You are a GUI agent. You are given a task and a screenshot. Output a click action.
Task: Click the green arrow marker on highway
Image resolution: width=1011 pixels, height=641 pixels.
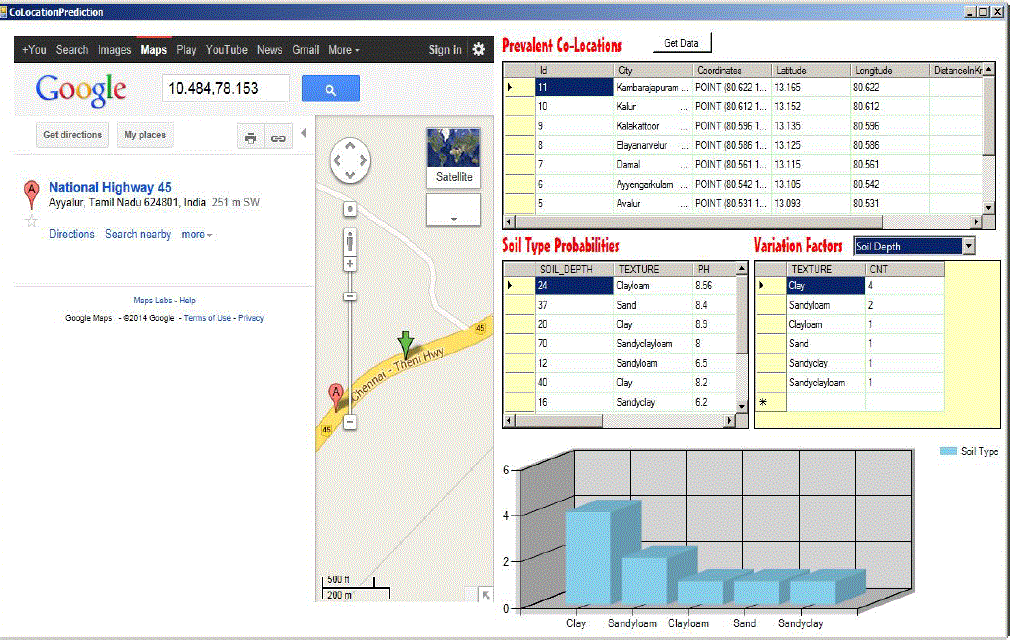click(405, 343)
